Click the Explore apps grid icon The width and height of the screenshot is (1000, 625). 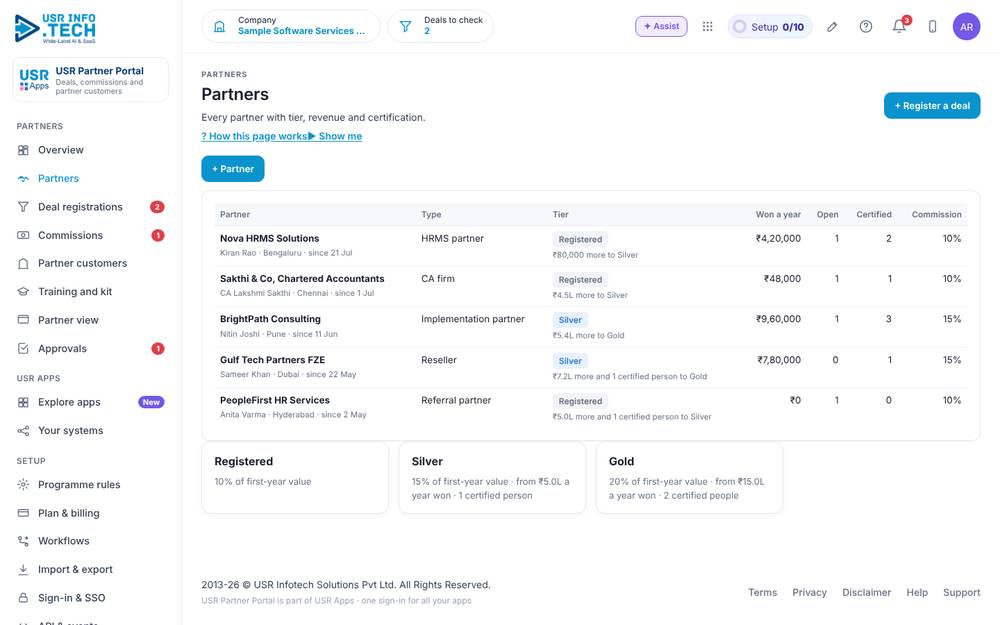pyautogui.click(x=23, y=402)
